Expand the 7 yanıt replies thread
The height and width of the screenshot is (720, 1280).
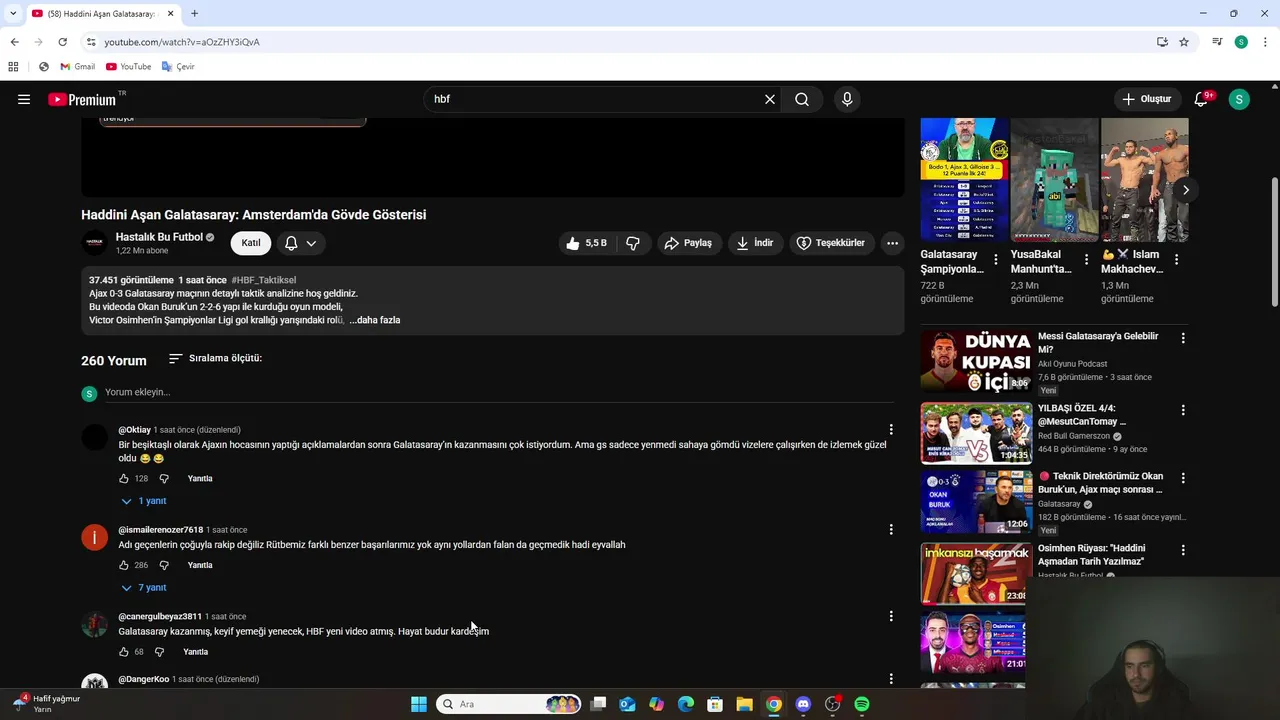click(143, 588)
